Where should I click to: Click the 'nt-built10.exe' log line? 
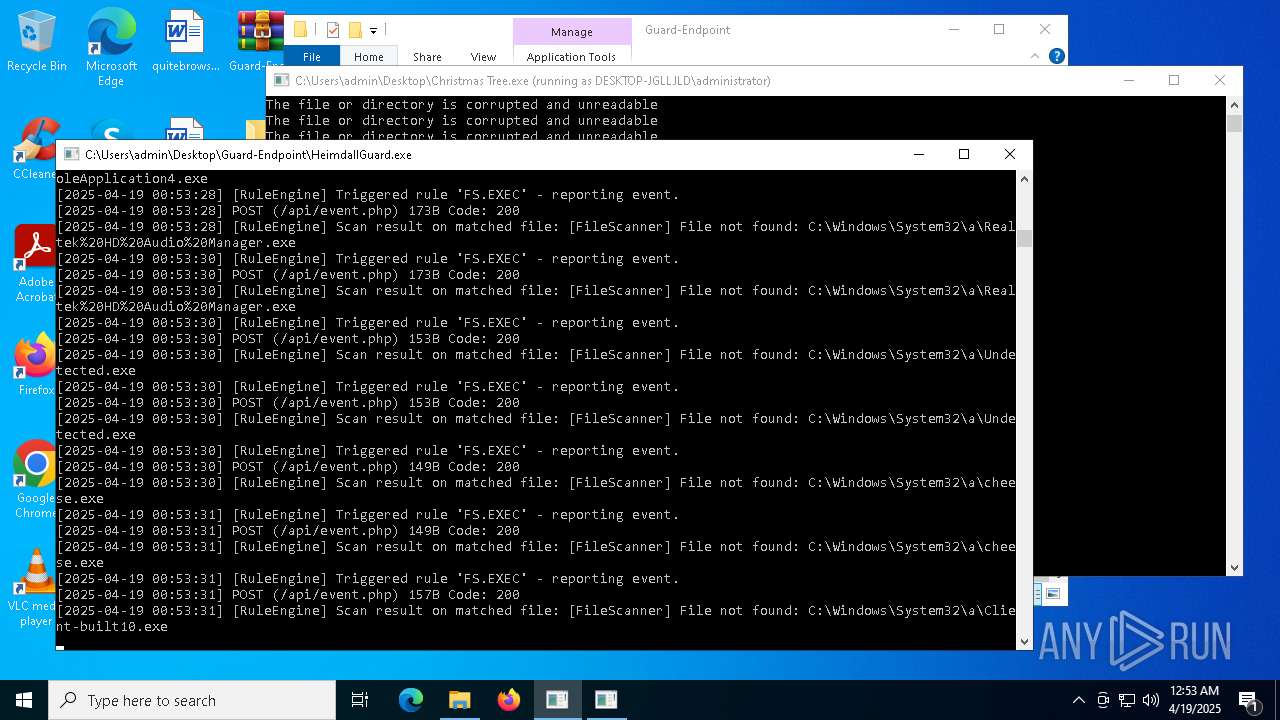coord(112,627)
